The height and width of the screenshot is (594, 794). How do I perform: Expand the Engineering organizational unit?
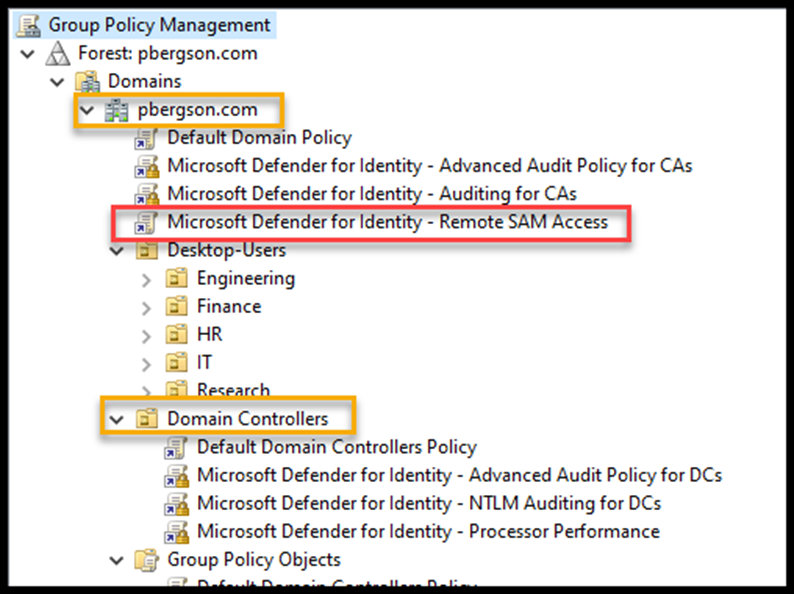click(x=147, y=279)
